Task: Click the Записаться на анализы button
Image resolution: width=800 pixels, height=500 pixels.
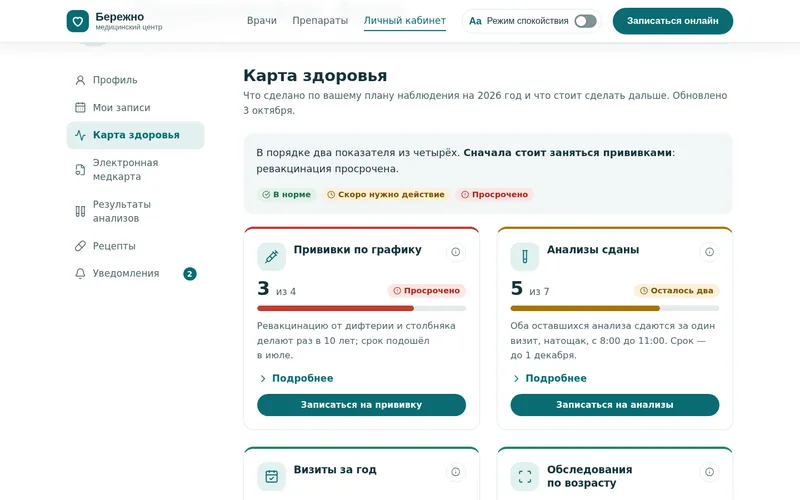Action: [x=615, y=405]
